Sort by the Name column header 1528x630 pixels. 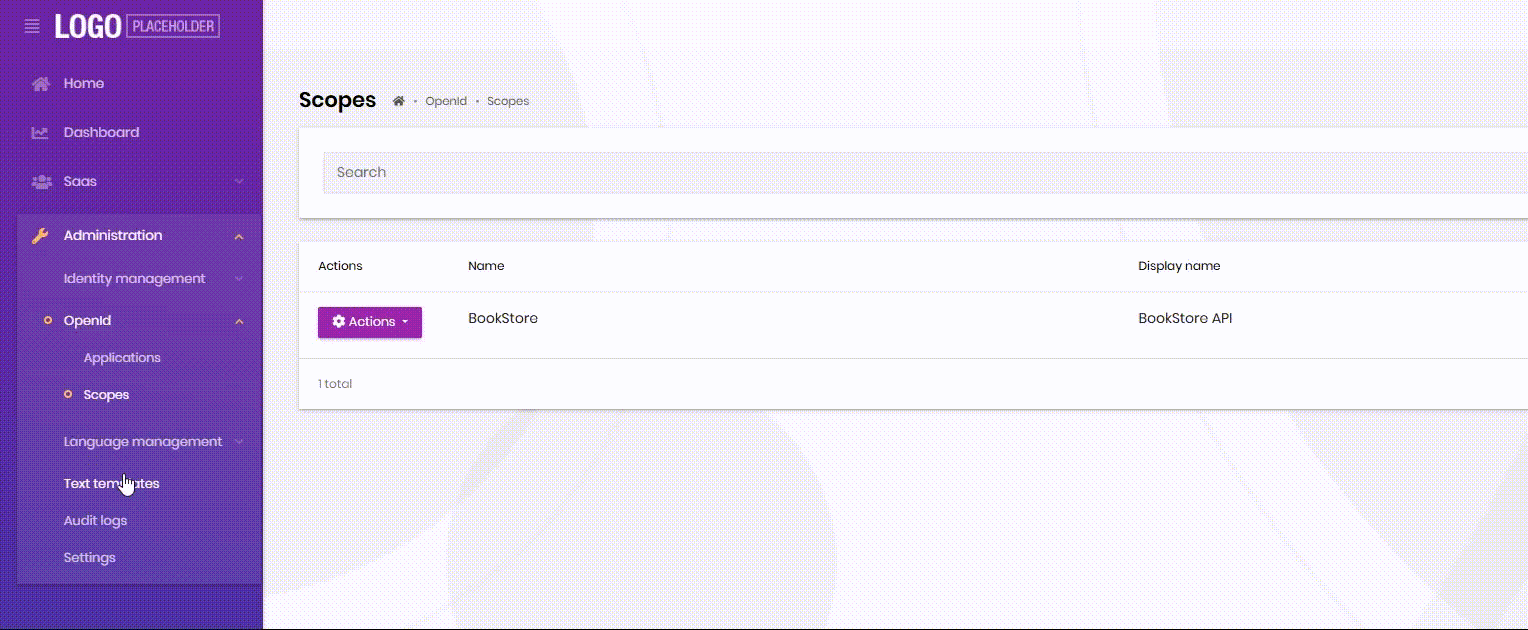[486, 266]
